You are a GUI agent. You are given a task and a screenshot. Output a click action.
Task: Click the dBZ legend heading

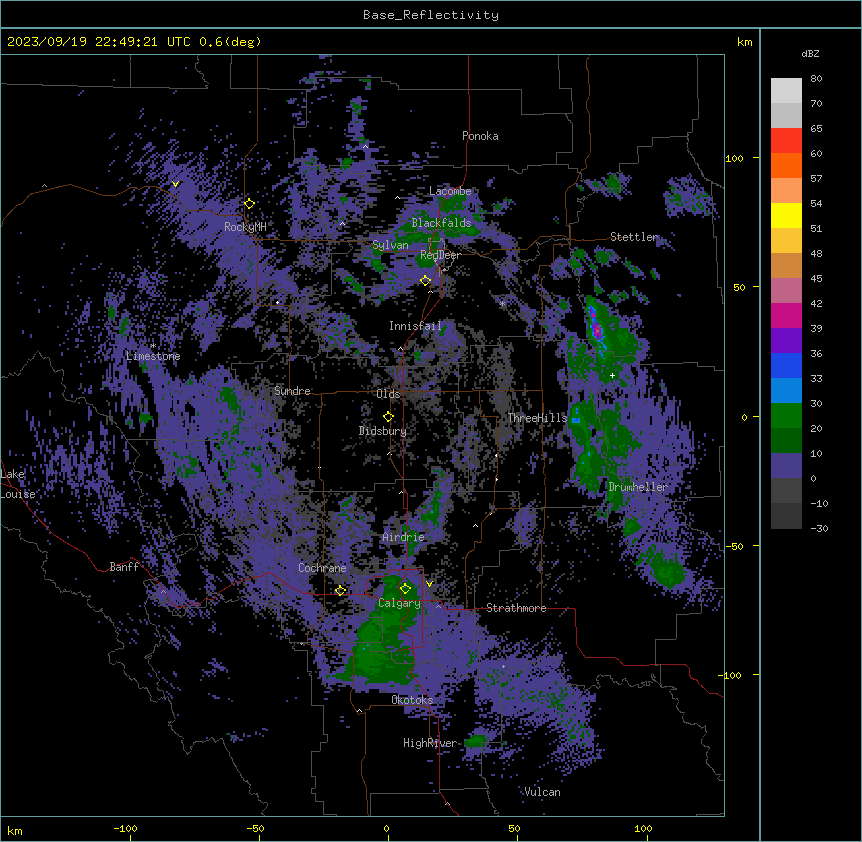(x=810, y=54)
